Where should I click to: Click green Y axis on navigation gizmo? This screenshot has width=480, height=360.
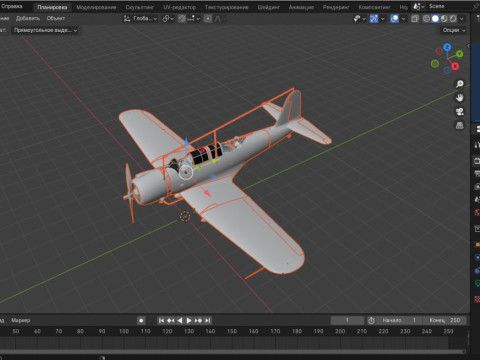tap(460, 54)
